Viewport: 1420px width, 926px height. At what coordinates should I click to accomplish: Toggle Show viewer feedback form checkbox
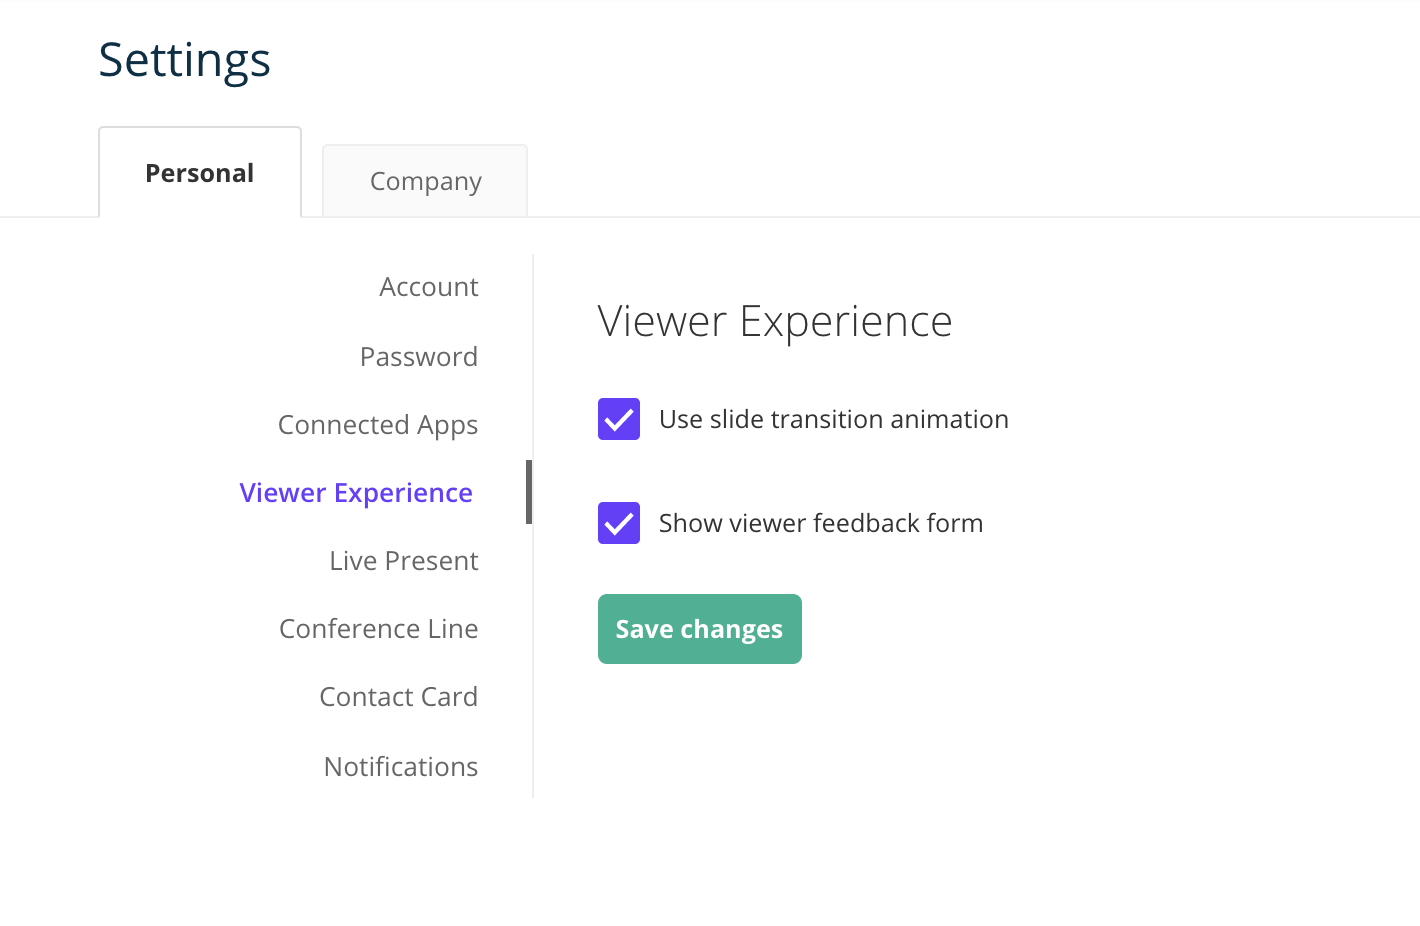(619, 523)
